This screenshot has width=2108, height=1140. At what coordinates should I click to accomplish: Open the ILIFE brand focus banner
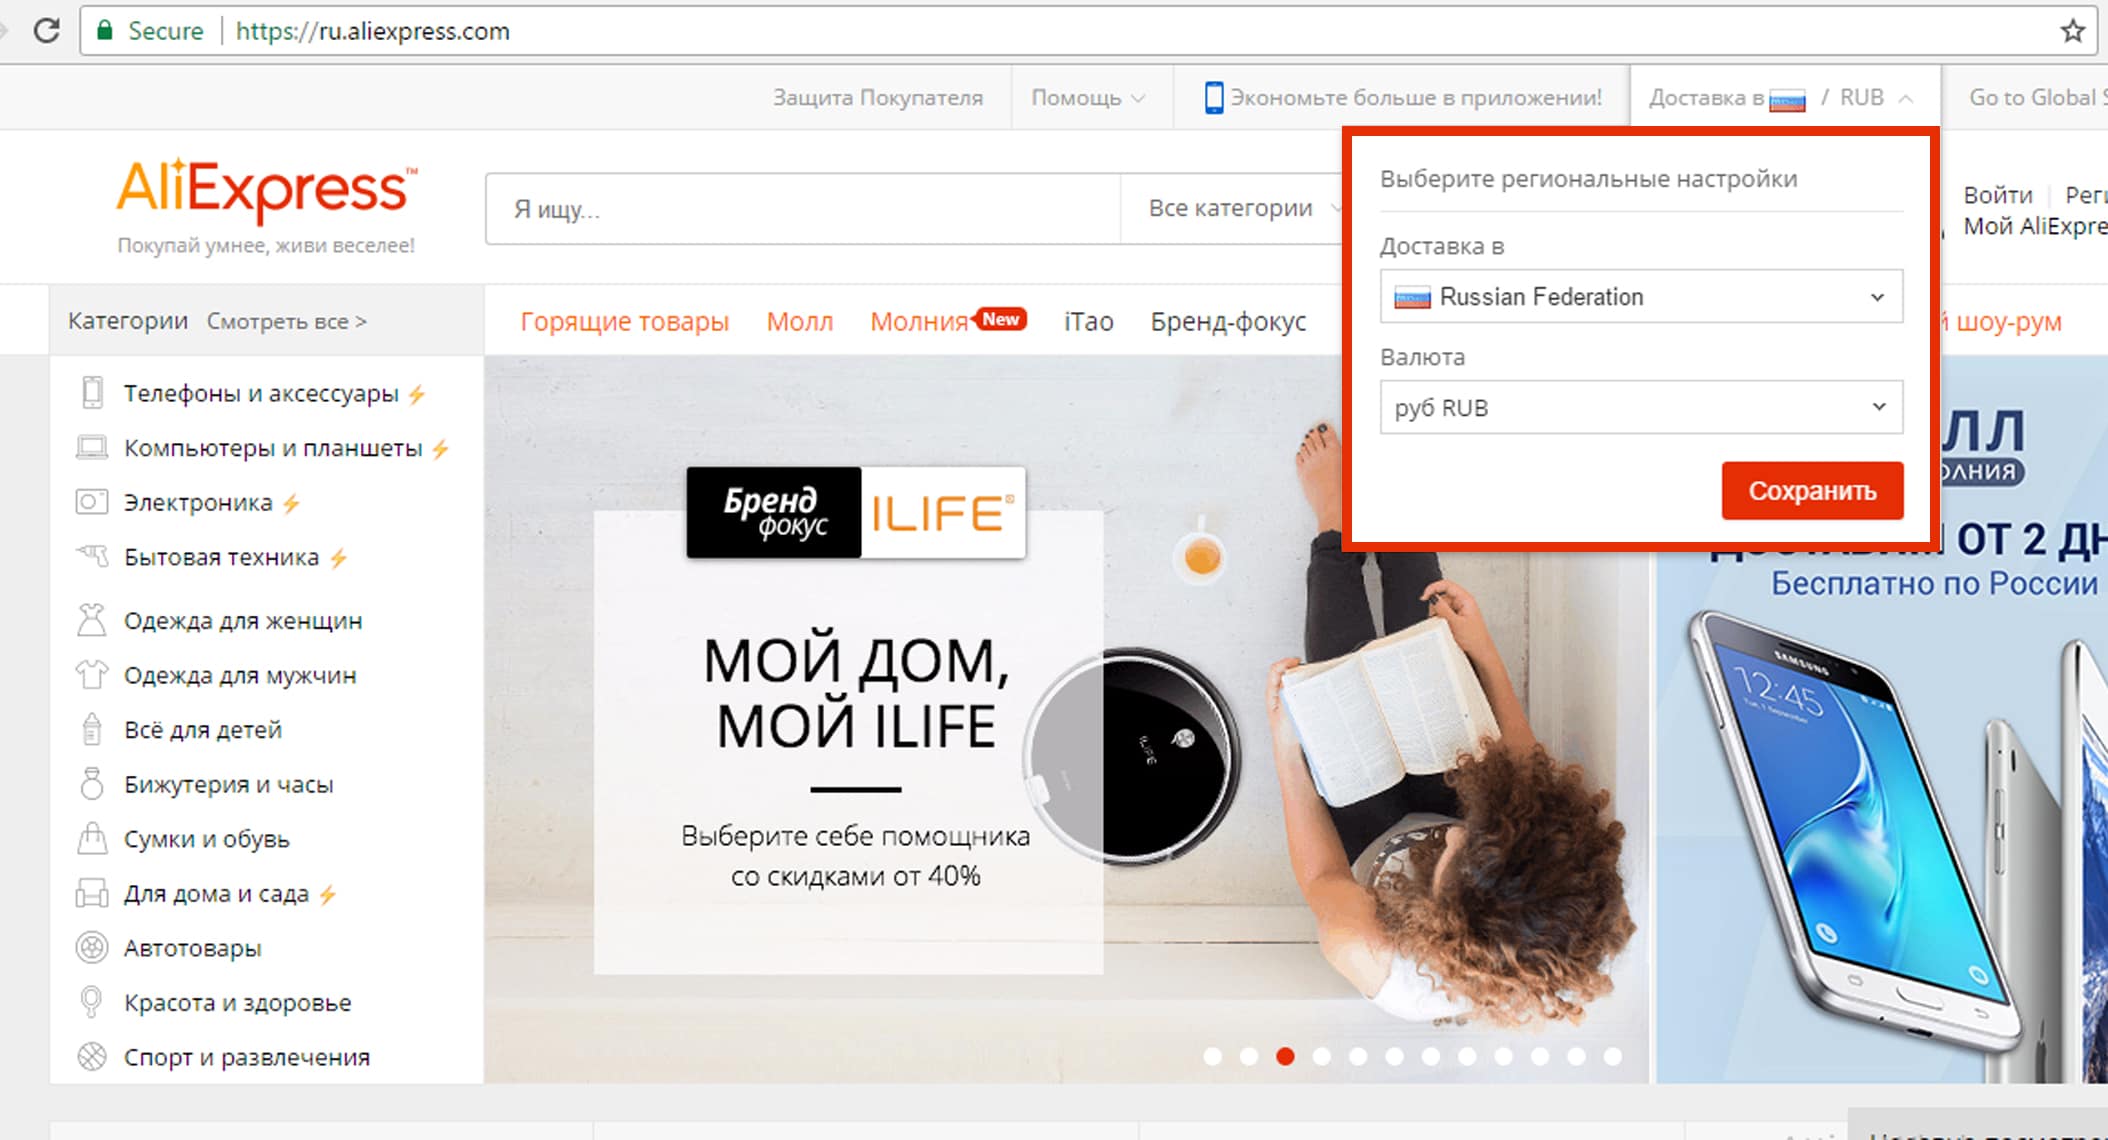[1066, 719]
